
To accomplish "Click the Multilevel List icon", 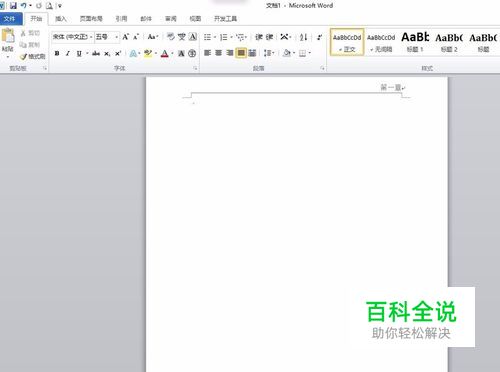I will tap(240, 37).
